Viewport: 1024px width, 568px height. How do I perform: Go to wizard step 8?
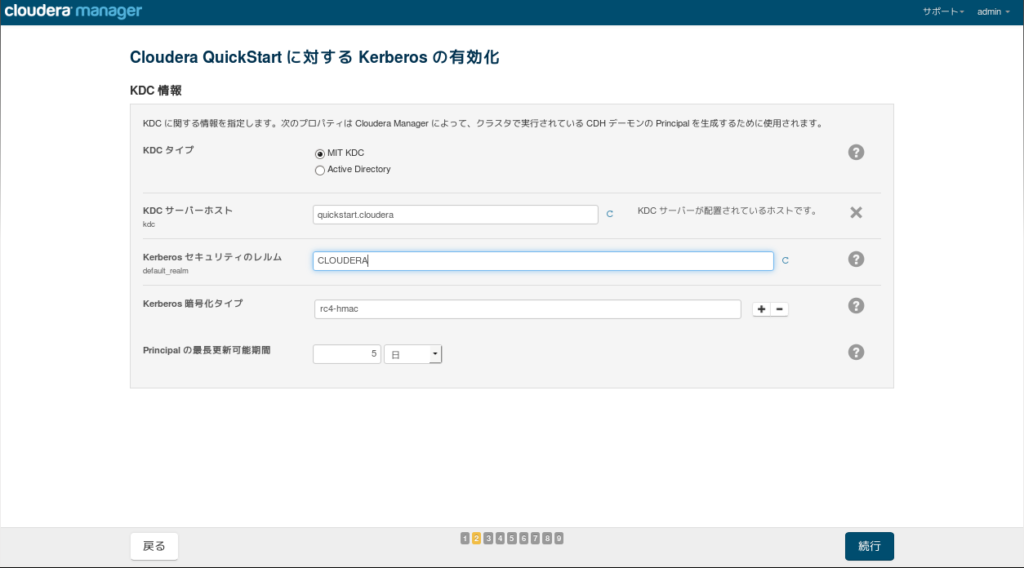547,538
